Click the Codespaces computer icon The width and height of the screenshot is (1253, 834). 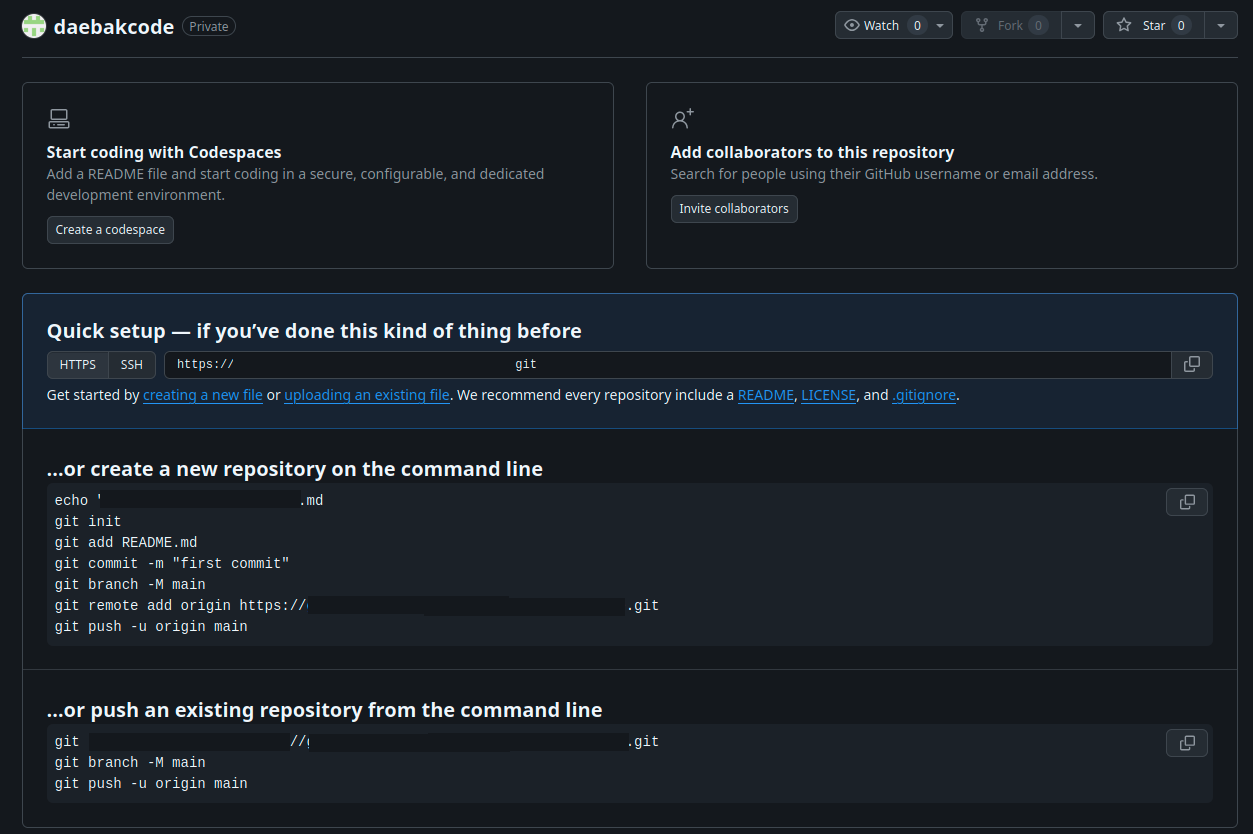(59, 120)
